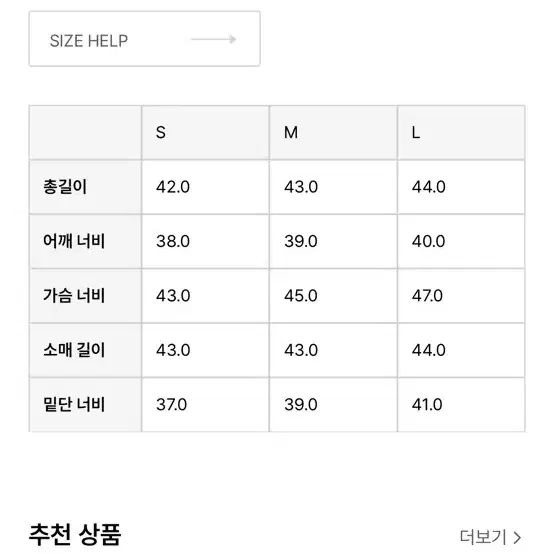
Task: Open the SIZE HELP box
Action: coord(145,39)
